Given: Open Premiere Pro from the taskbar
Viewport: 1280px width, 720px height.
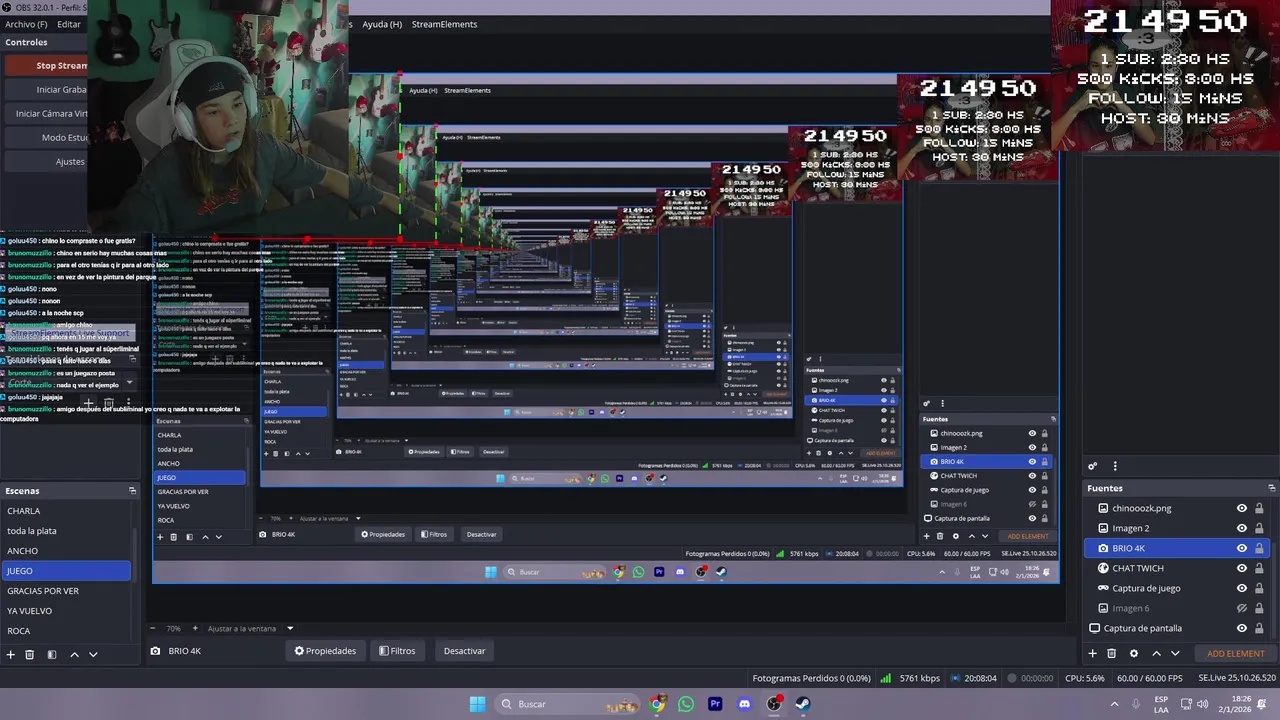Looking at the screenshot, I should (x=715, y=704).
